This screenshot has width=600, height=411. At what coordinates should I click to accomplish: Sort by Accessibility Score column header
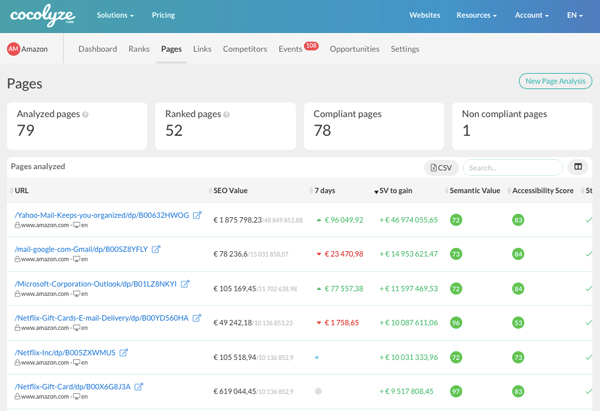pos(543,191)
